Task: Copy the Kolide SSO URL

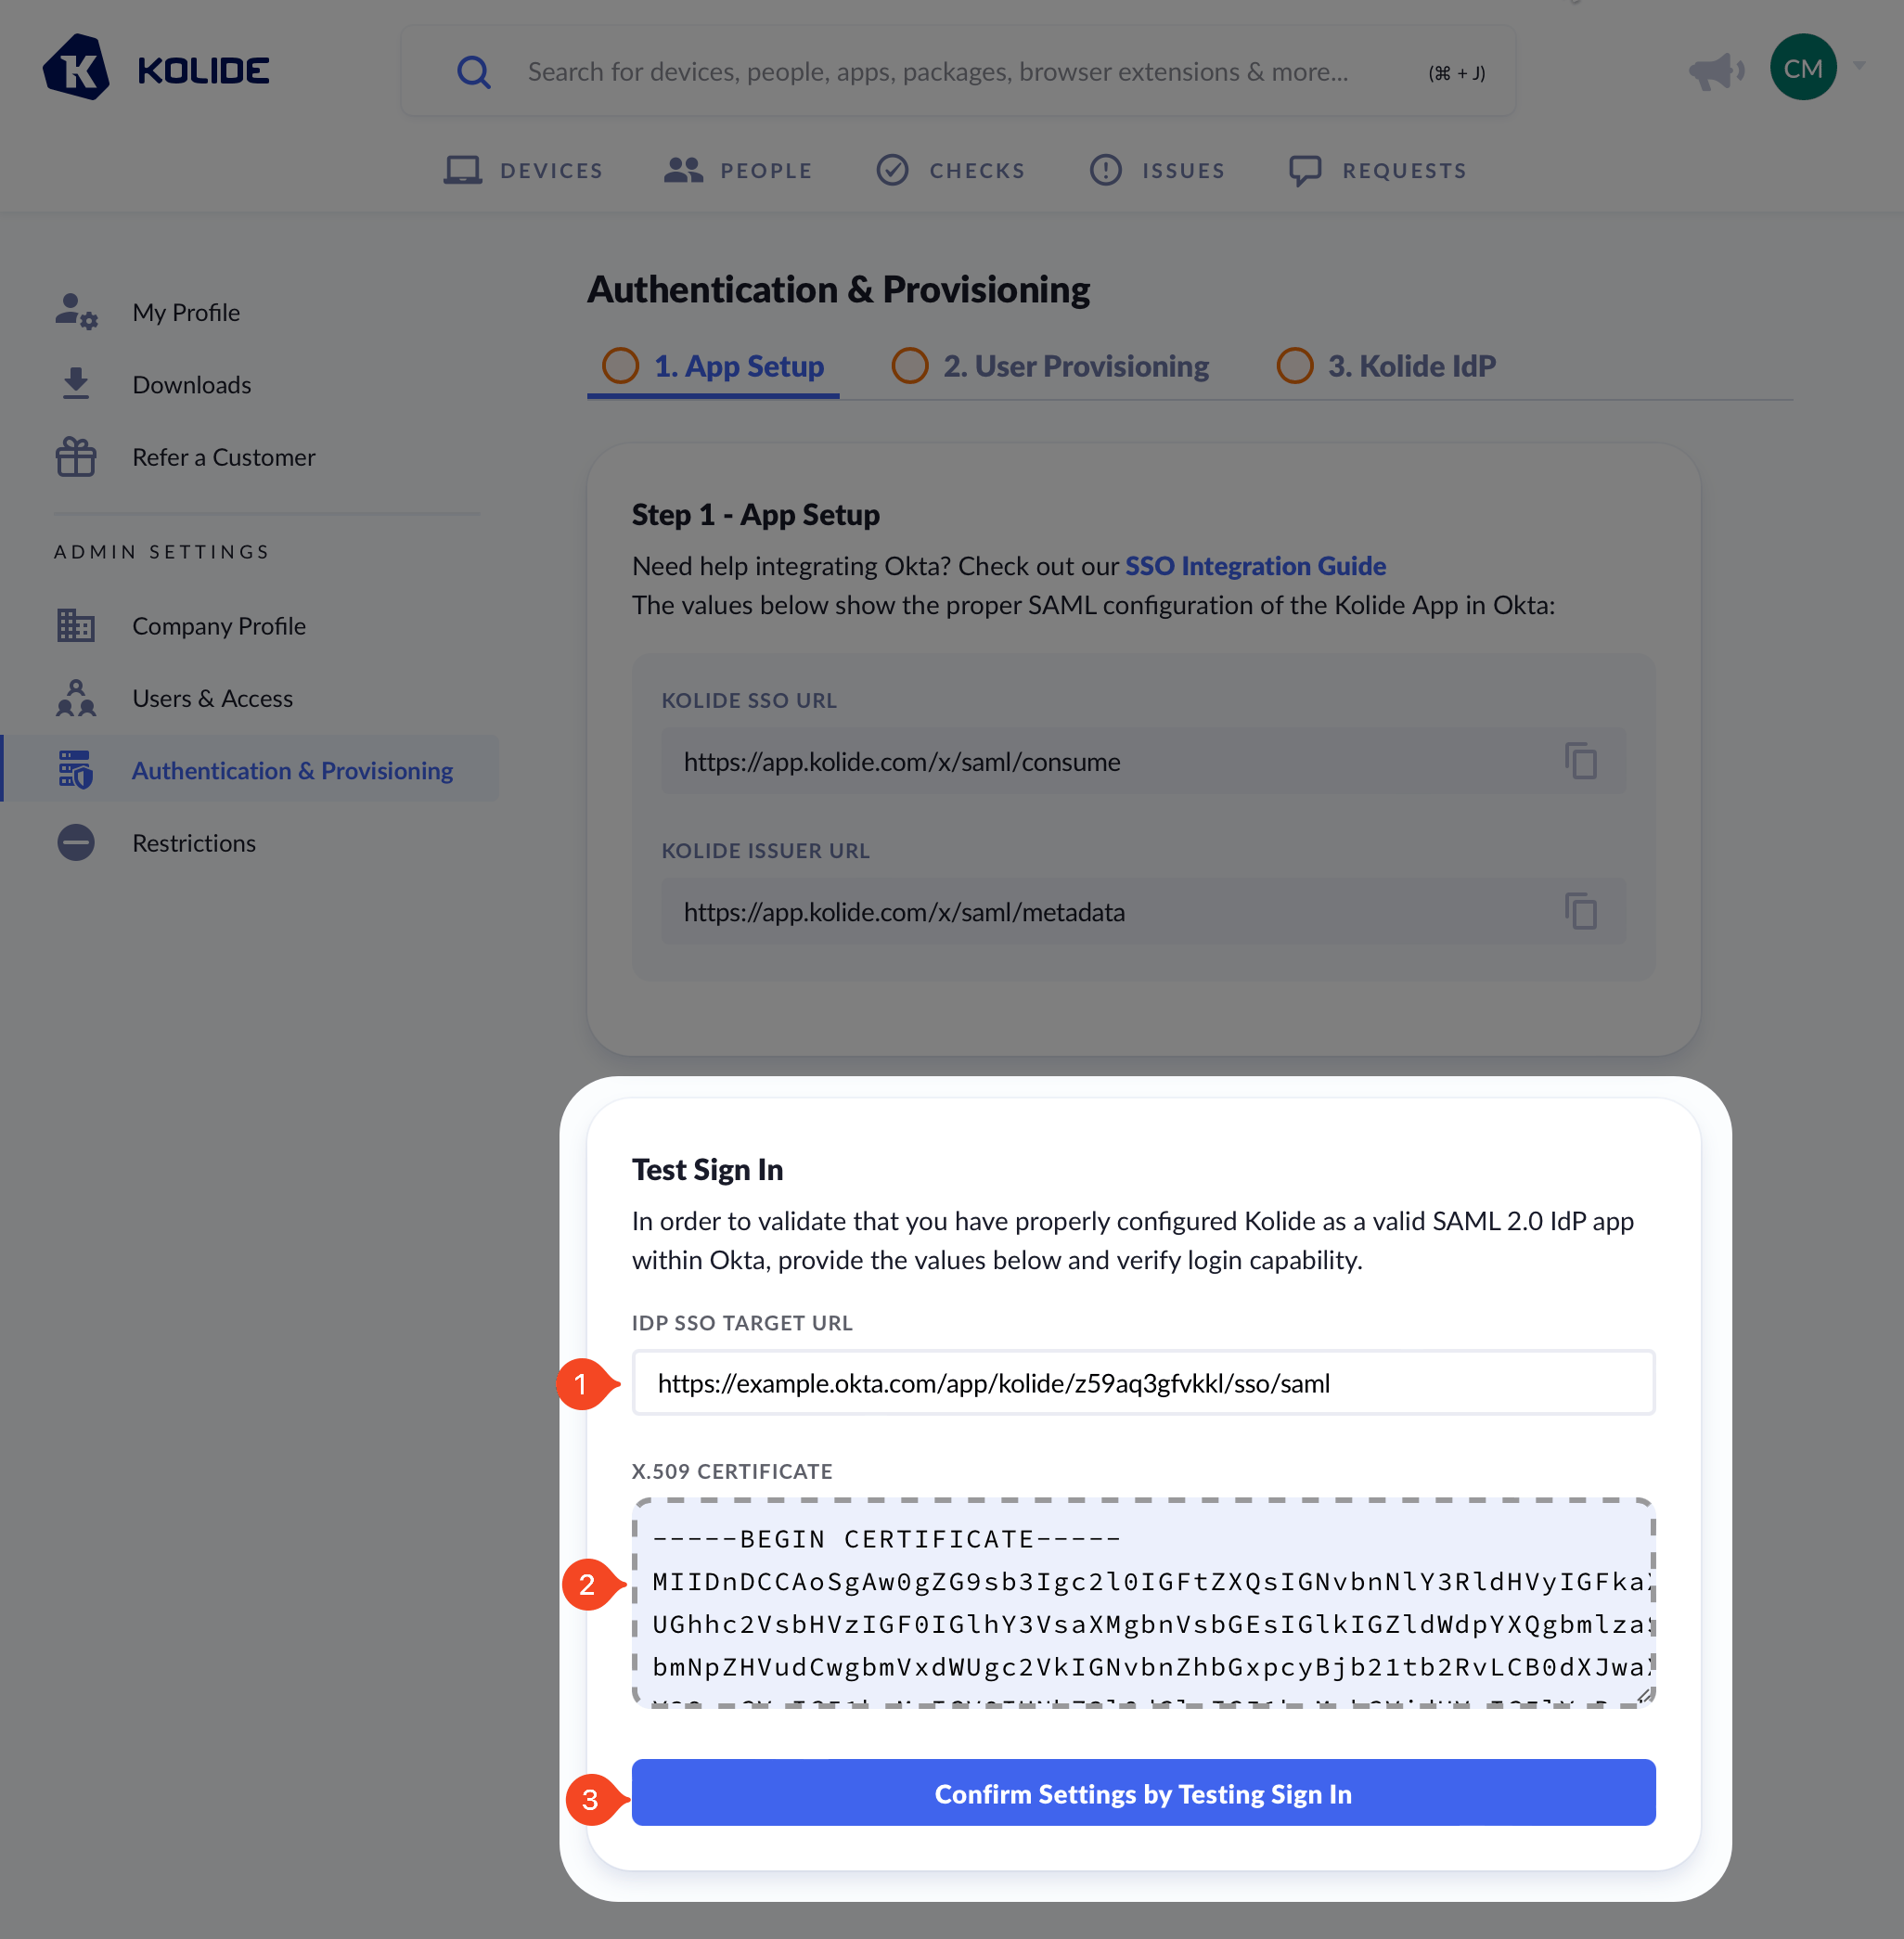Action: (x=1579, y=760)
